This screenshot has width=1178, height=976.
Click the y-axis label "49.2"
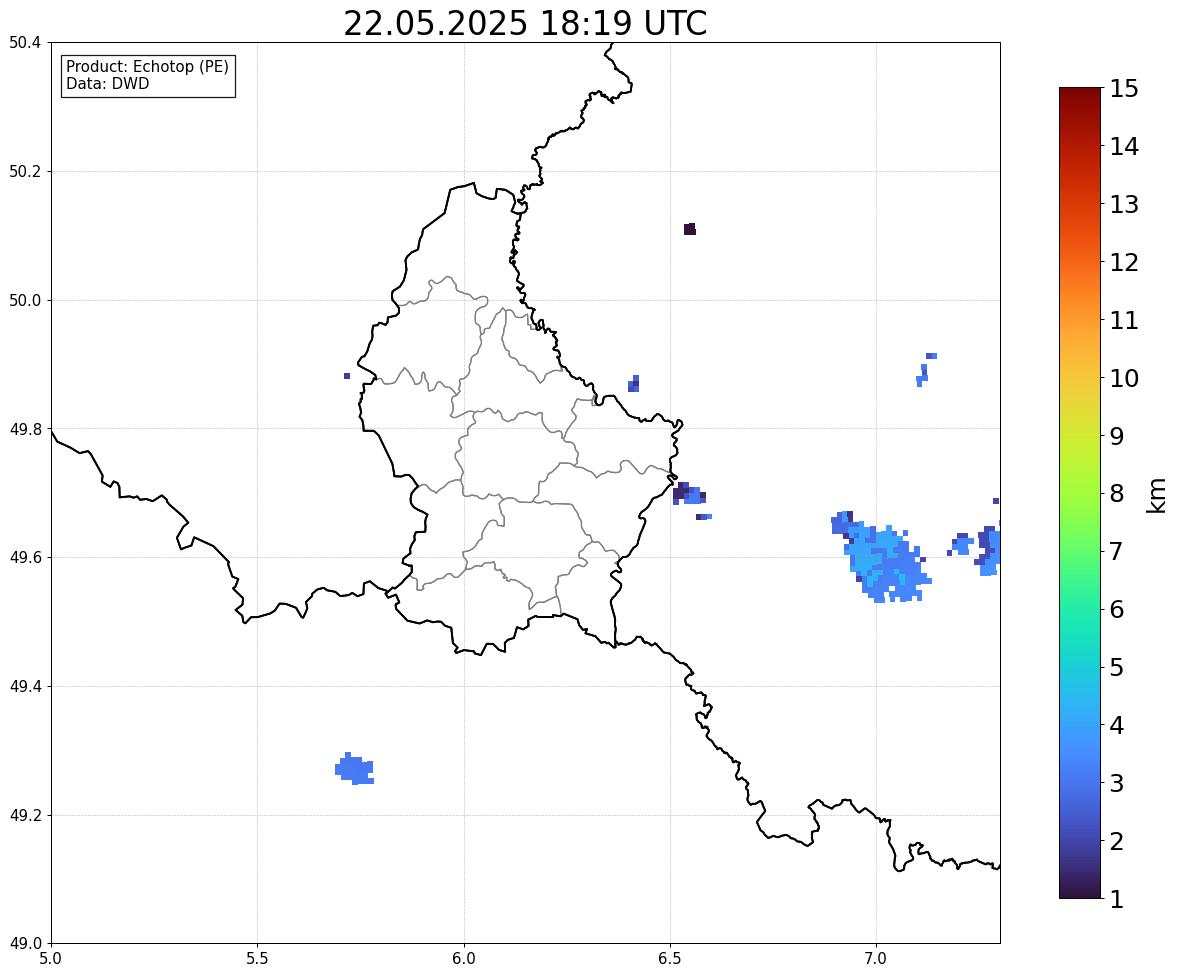pyautogui.click(x=24, y=815)
